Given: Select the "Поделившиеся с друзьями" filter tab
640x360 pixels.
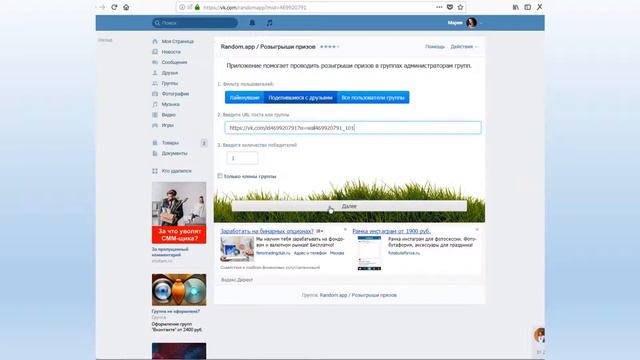Looking at the screenshot, I should pos(300,98).
